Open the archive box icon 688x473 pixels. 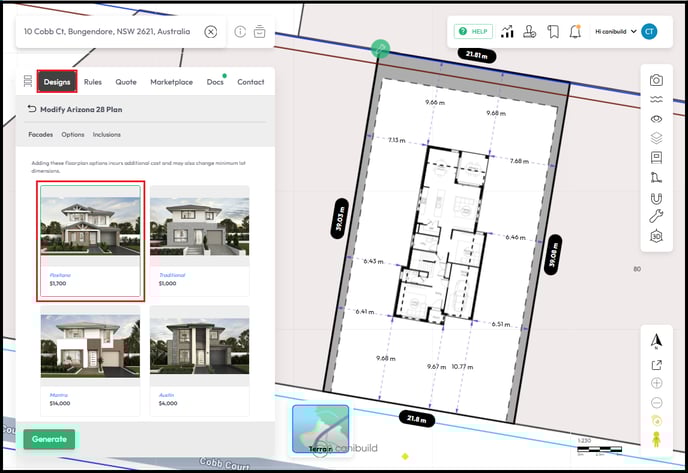click(259, 32)
